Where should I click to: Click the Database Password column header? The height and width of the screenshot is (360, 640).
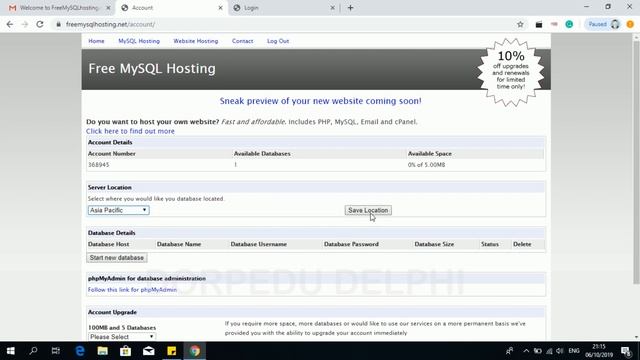(x=351, y=244)
